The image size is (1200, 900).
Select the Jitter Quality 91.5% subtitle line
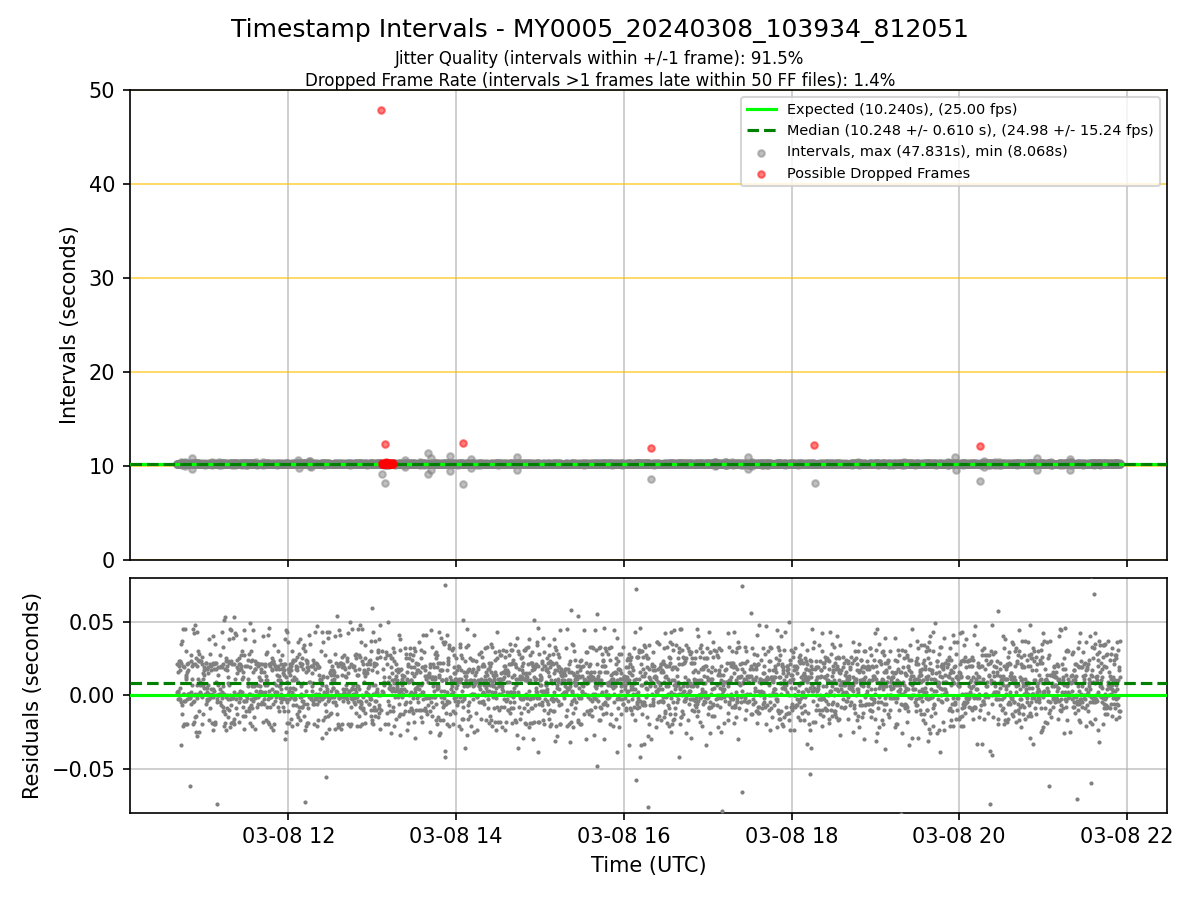599,59
